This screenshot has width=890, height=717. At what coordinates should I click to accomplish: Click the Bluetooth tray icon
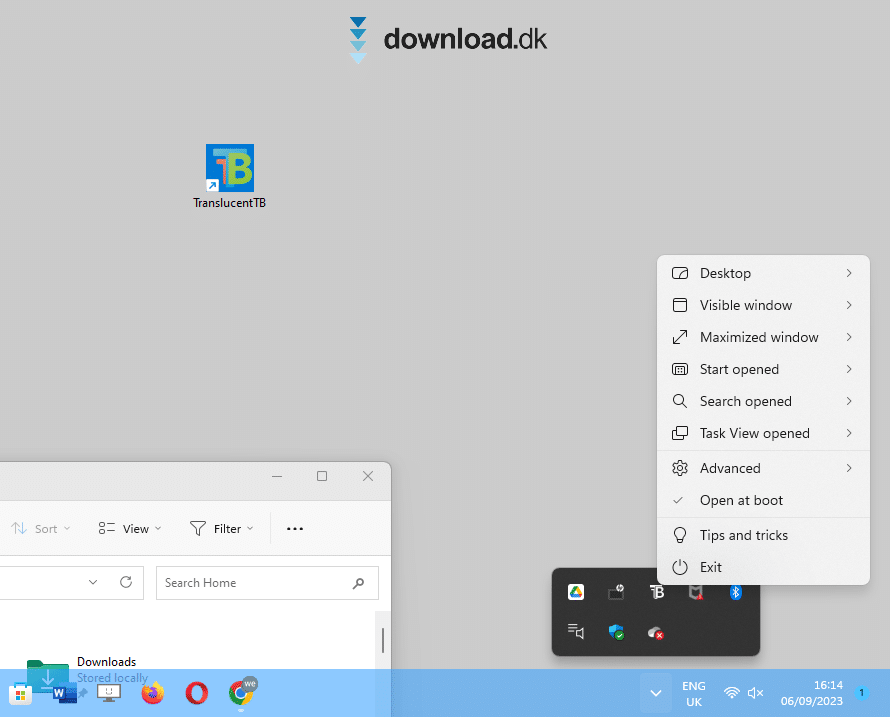coord(735,592)
